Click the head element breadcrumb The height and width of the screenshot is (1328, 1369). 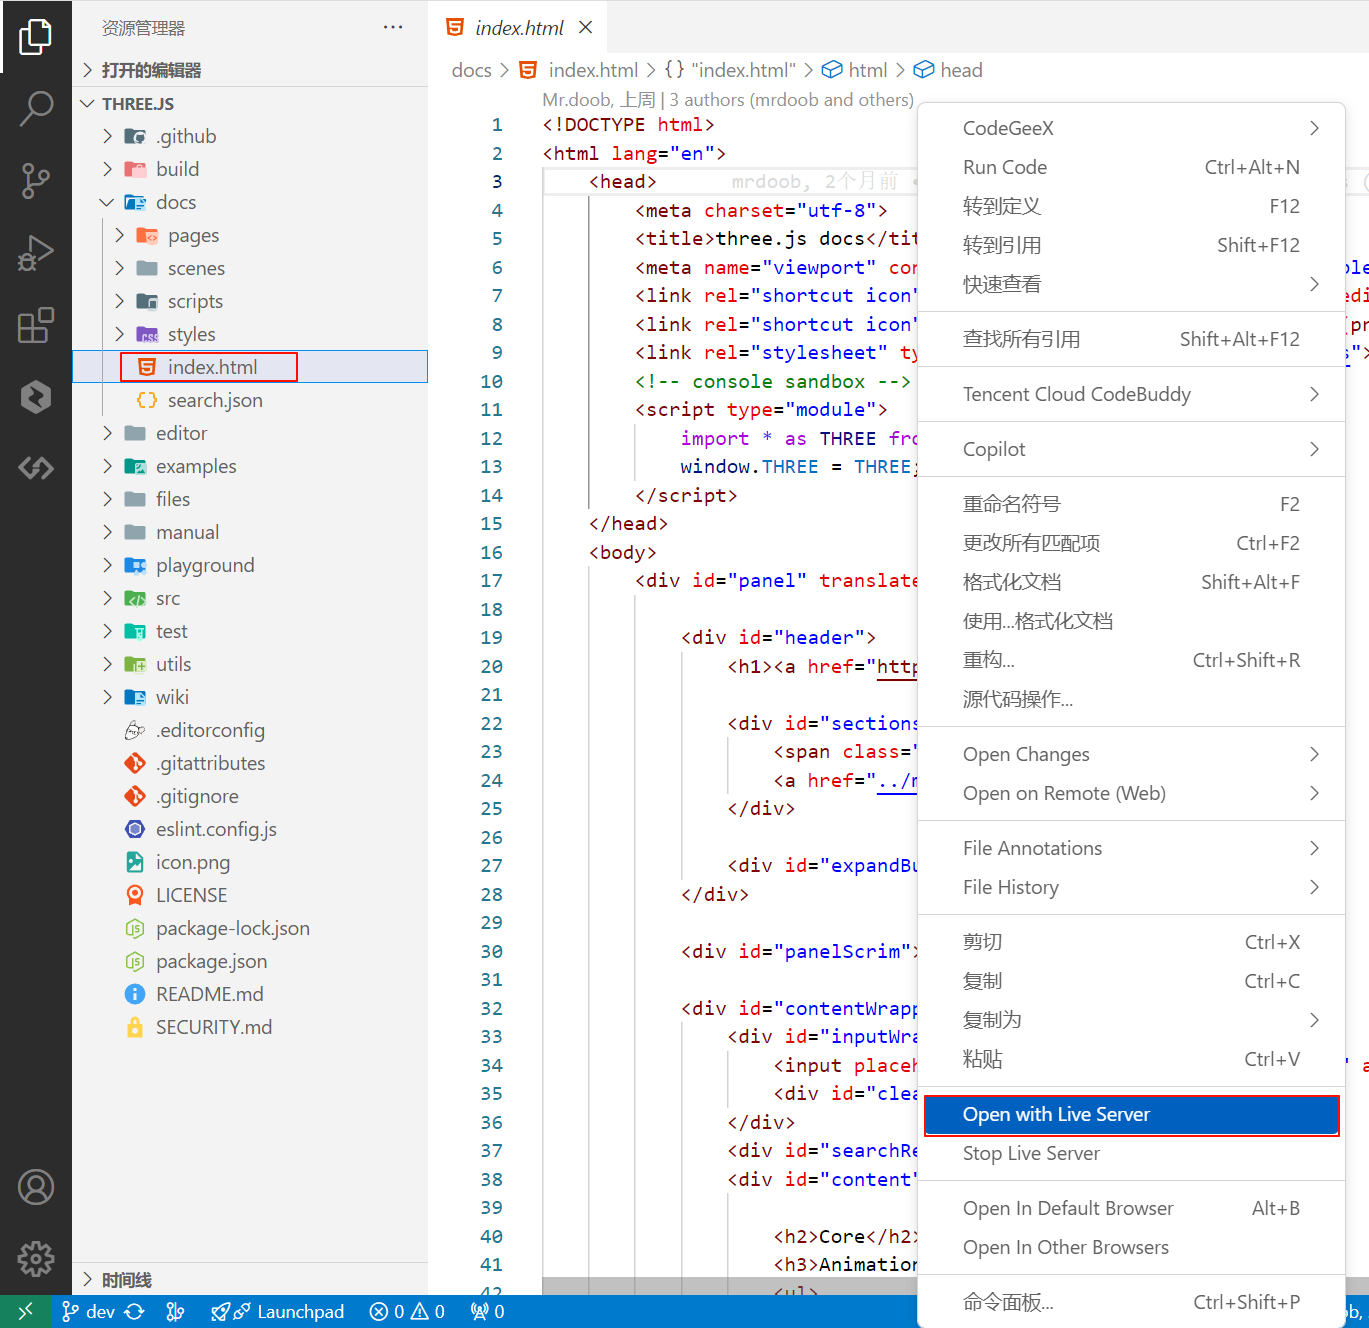[x=949, y=70]
